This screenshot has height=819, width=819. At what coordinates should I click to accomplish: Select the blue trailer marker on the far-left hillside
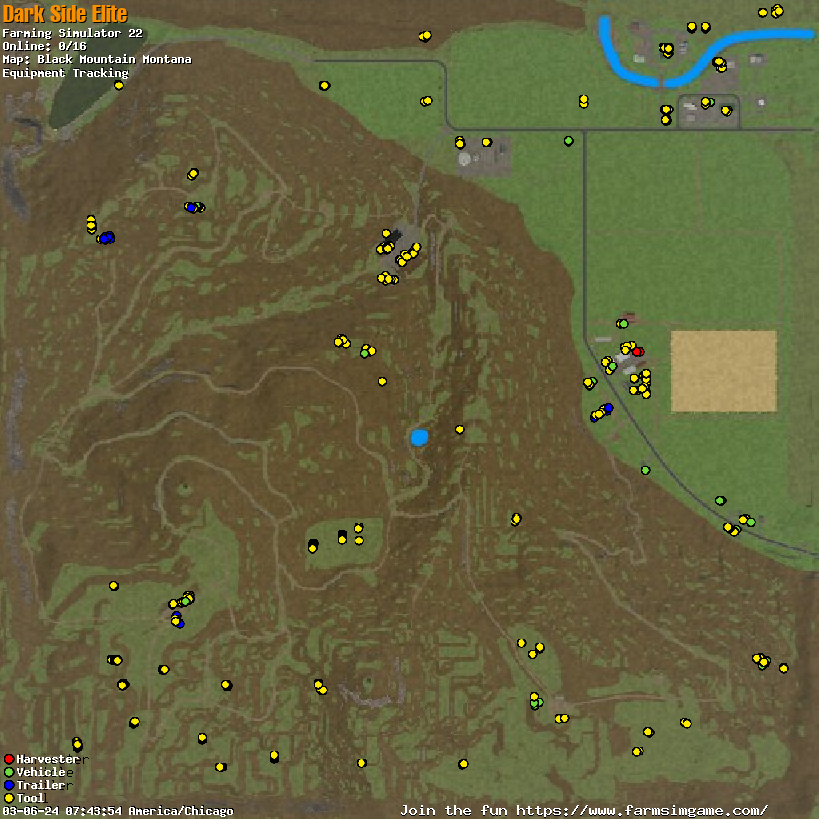107,237
